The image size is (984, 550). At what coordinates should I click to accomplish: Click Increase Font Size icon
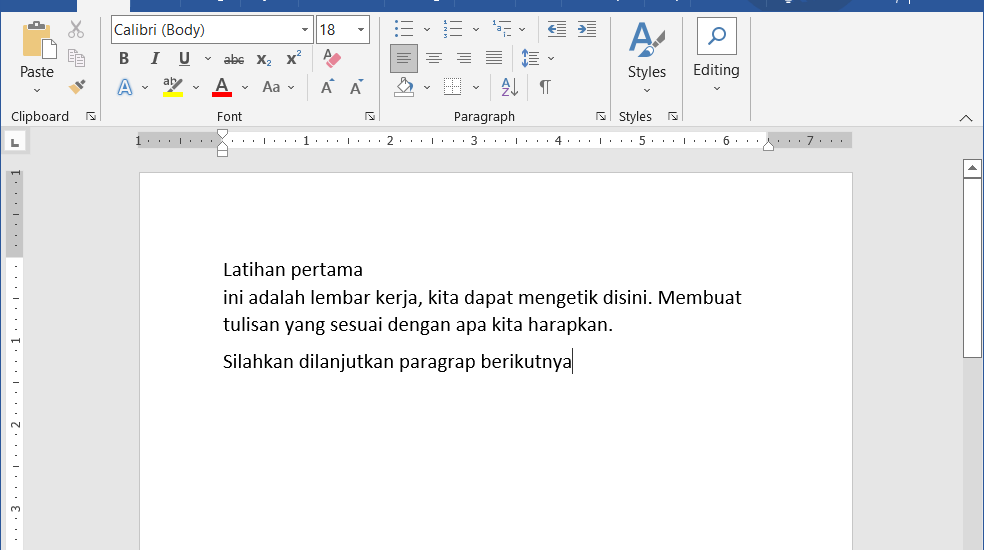pyautogui.click(x=327, y=87)
